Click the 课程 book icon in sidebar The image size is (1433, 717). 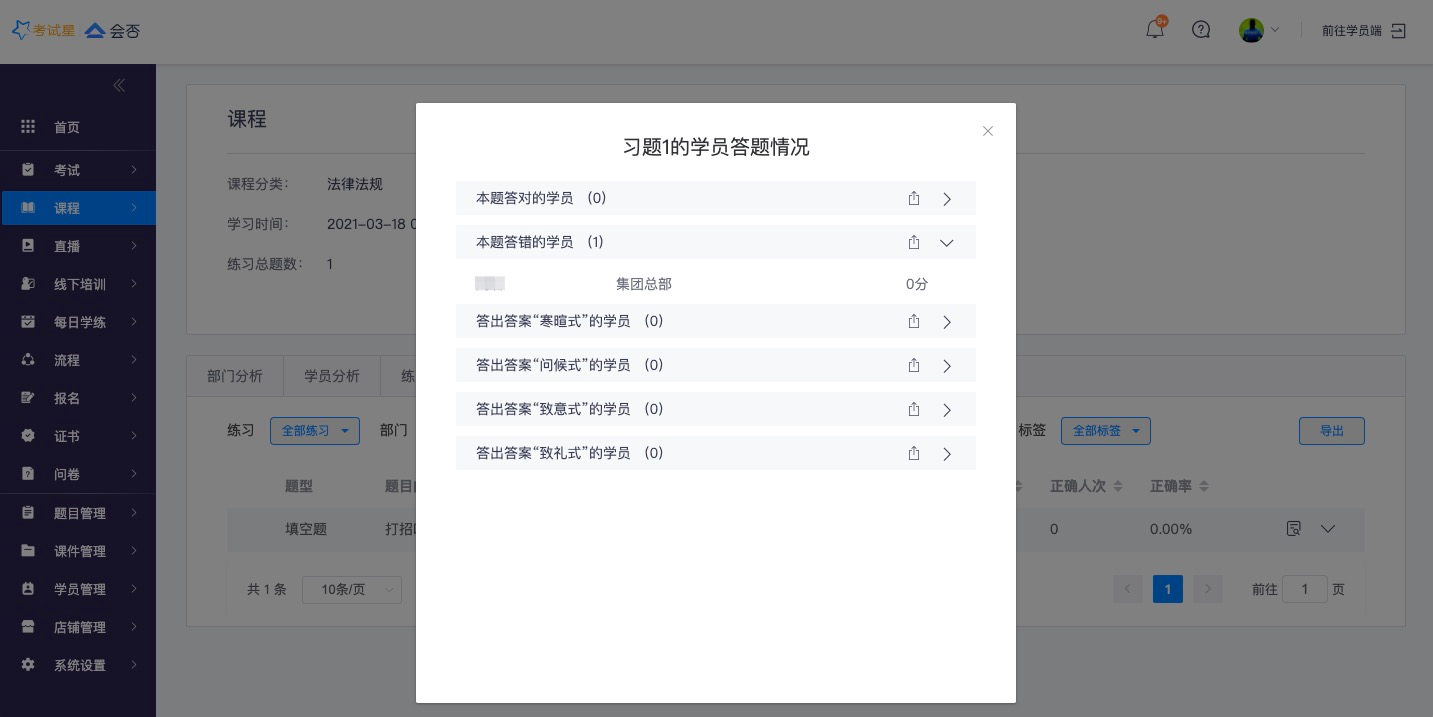click(x=28, y=208)
